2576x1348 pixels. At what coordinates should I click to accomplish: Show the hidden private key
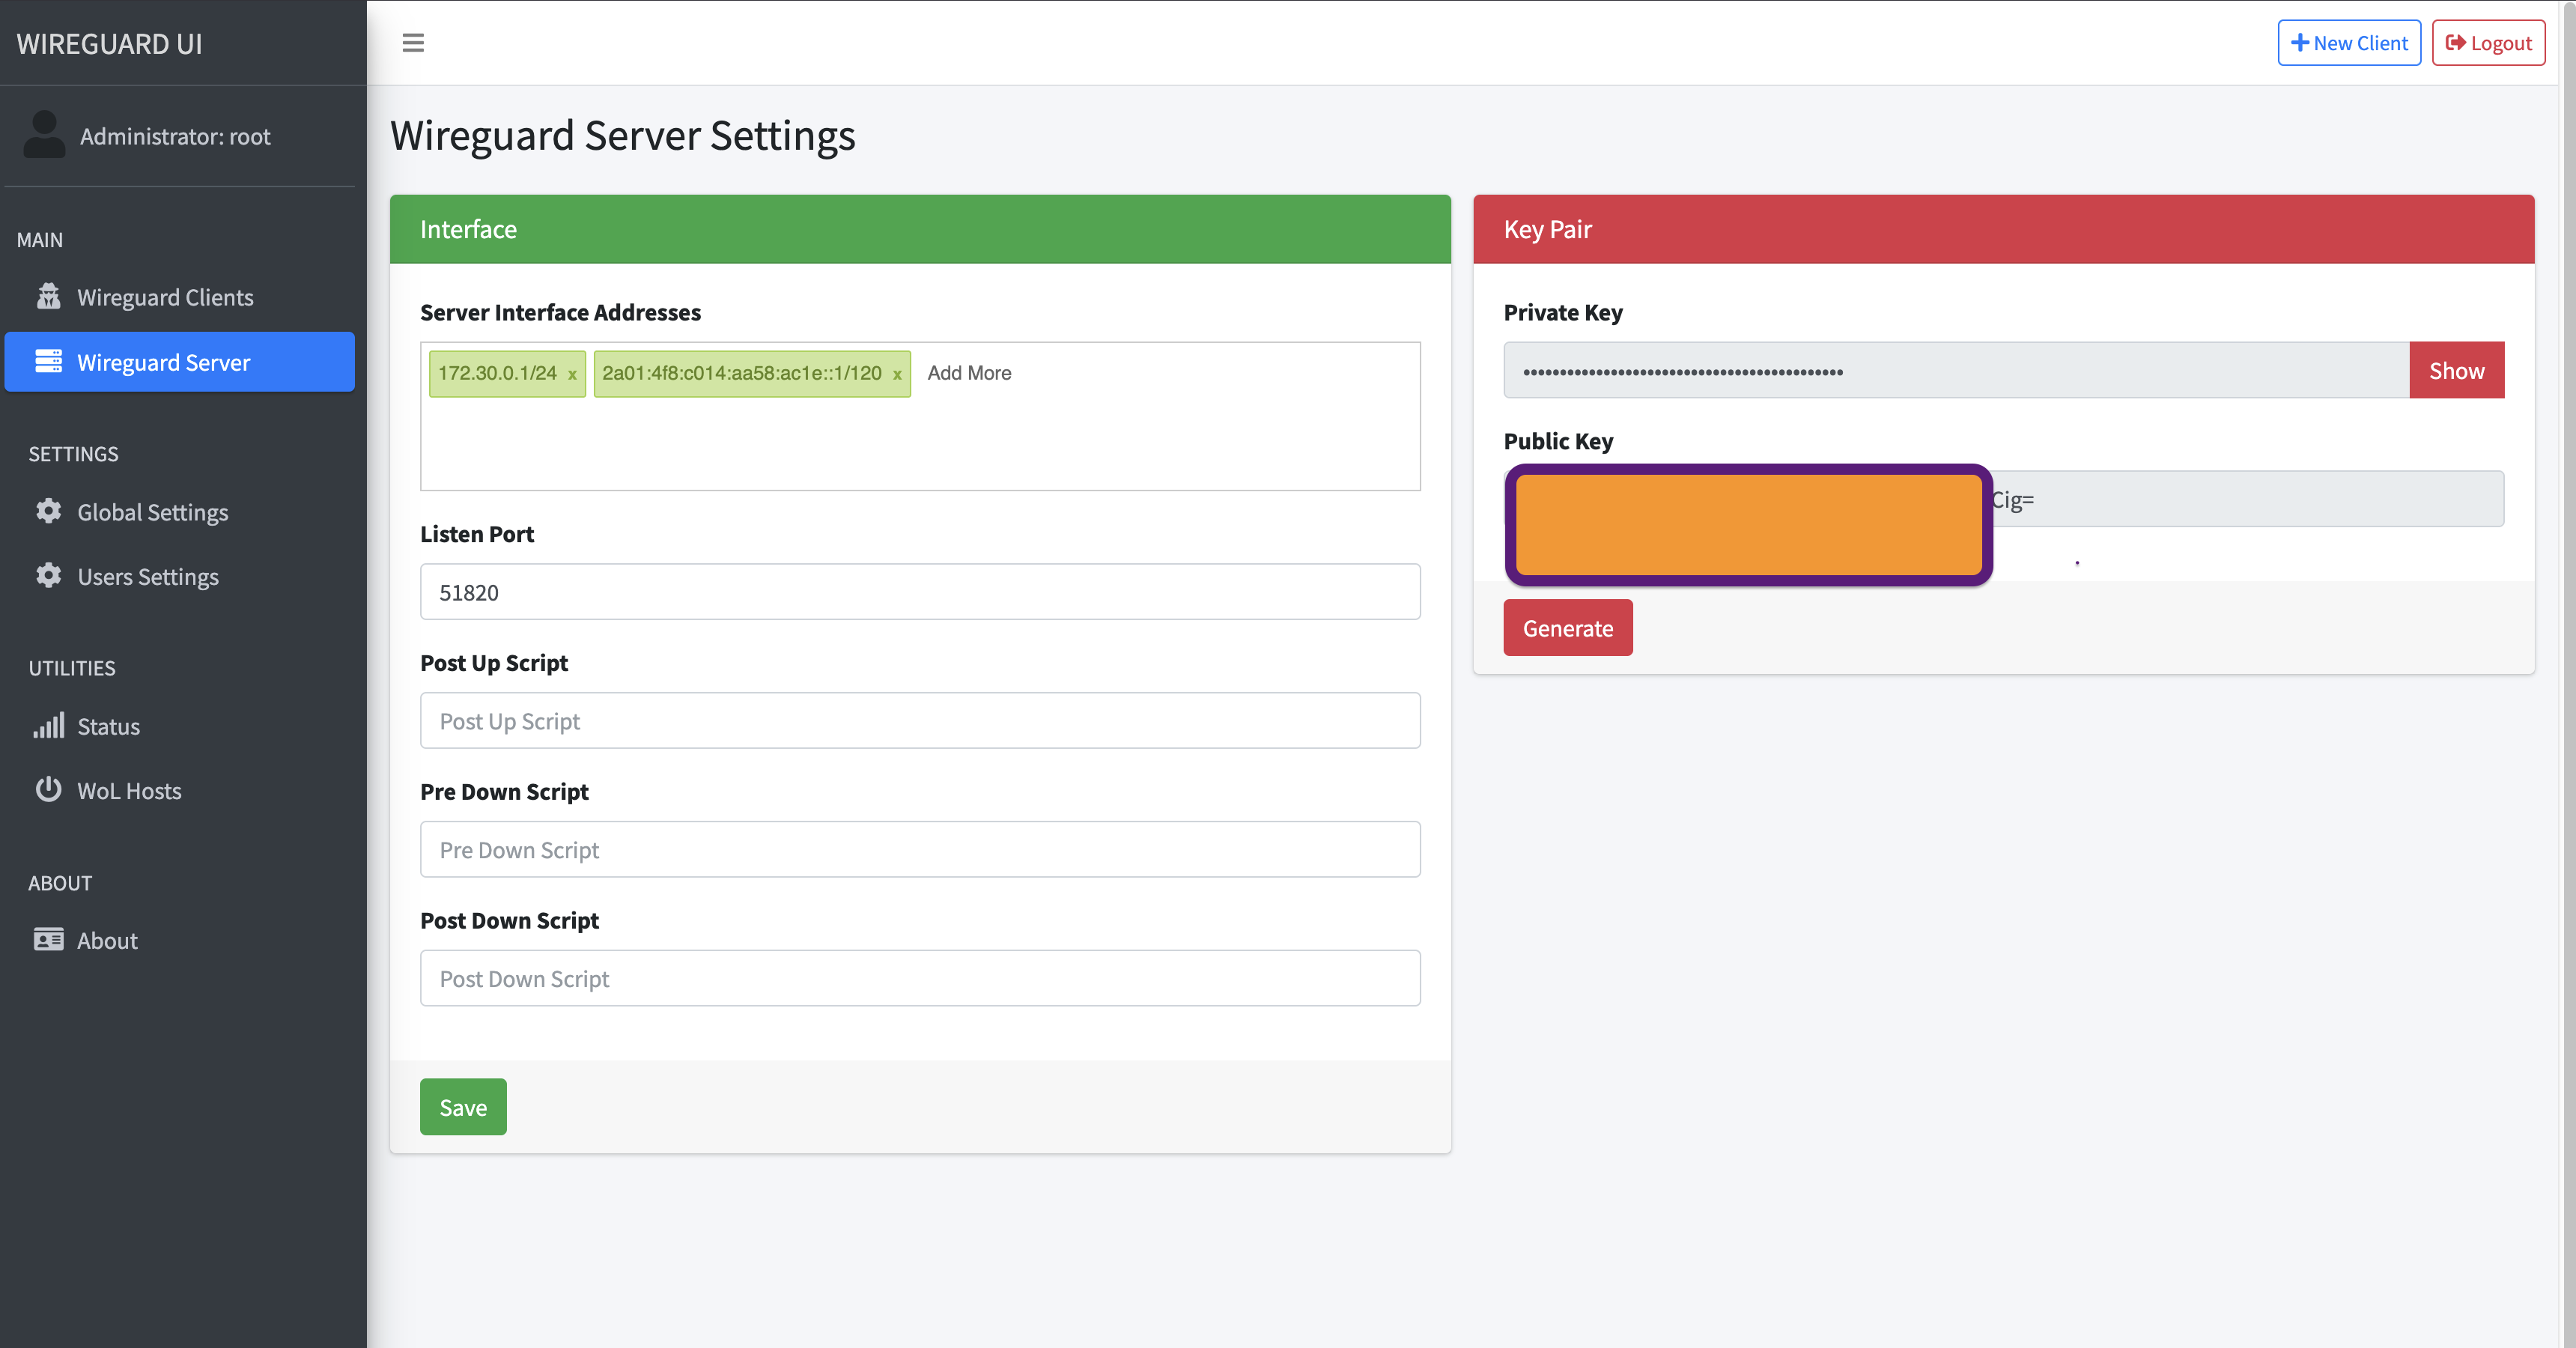click(2456, 371)
